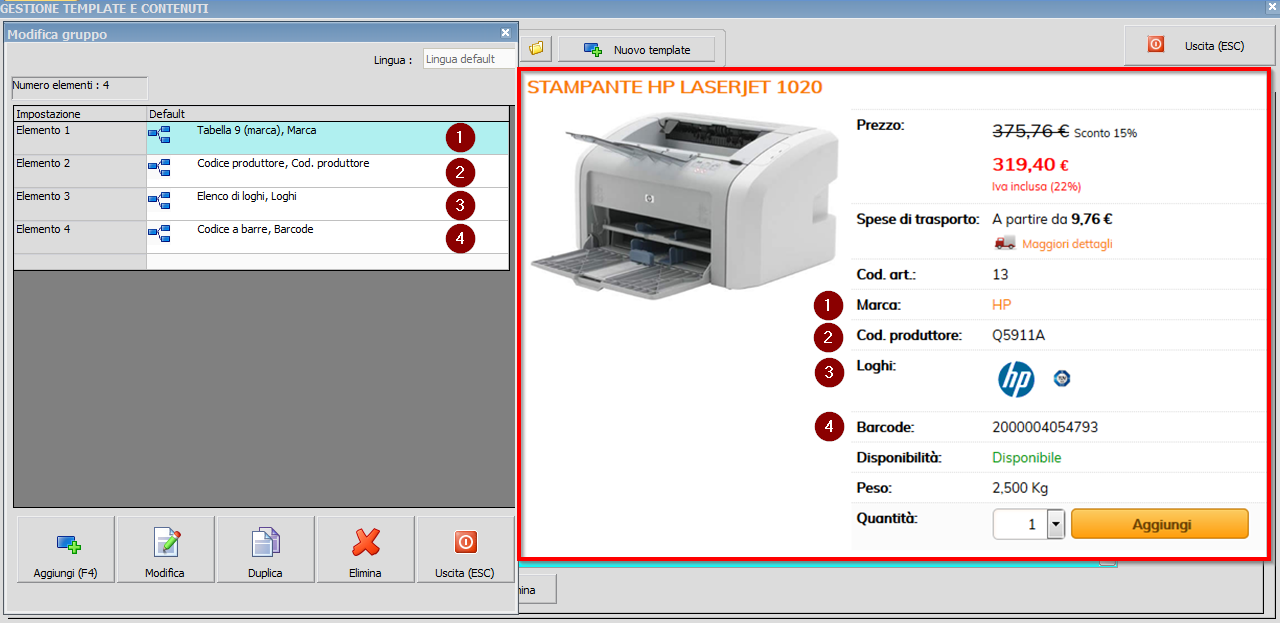Image resolution: width=1280 pixels, height=623 pixels.
Task: Follow the HP brand link next to Marca
Action: click(1002, 305)
